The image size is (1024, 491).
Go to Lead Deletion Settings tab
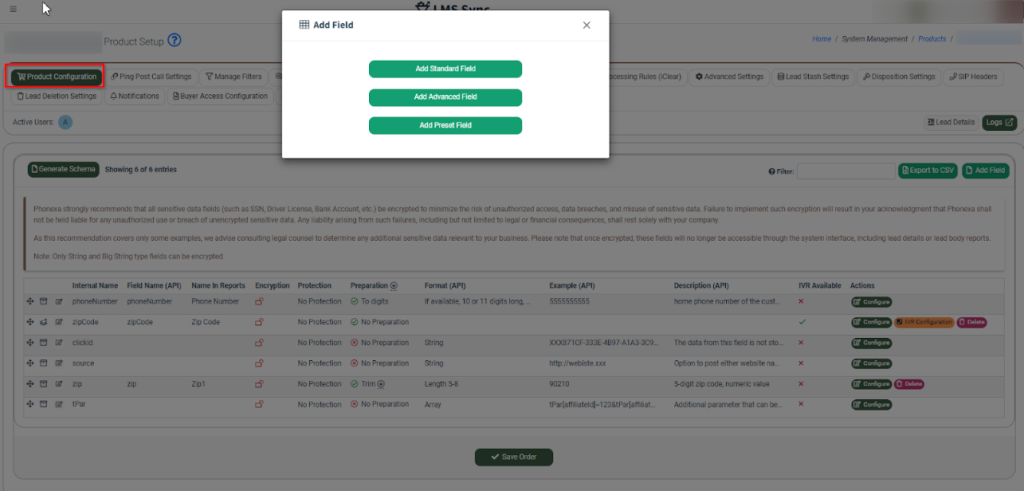click(x=56, y=97)
